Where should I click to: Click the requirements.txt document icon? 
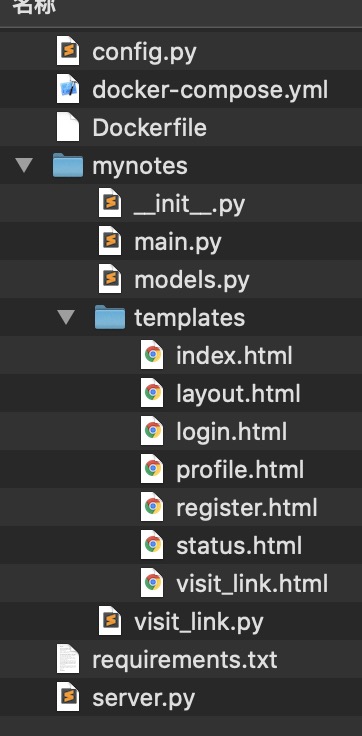point(68,659)
